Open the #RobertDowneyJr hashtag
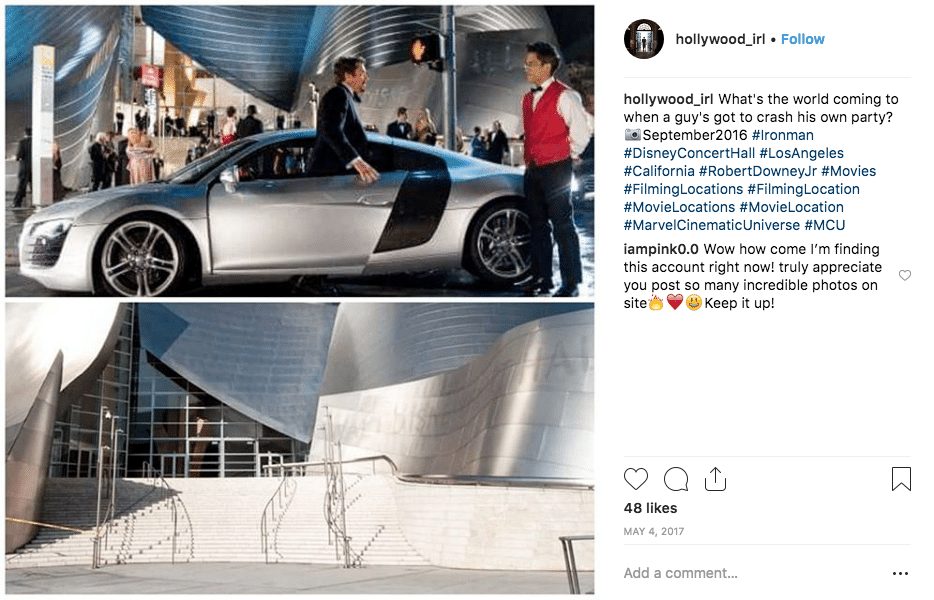The width and height of the screenshot is (934, 600). click(x=758, y=171)
